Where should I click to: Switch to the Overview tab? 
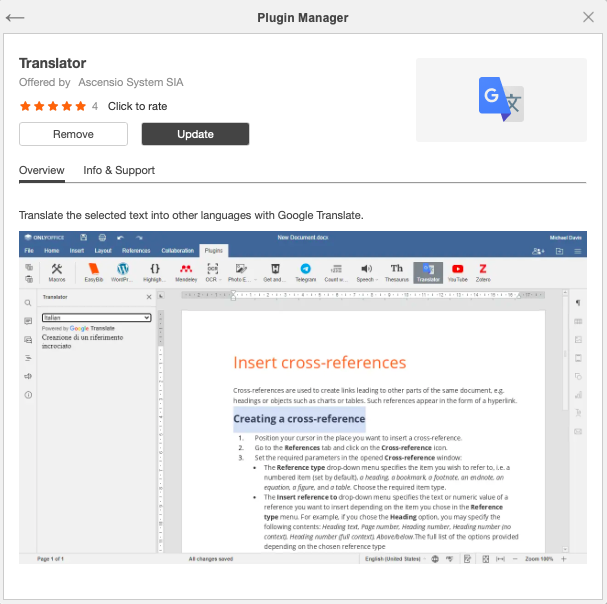click(41, 170)
